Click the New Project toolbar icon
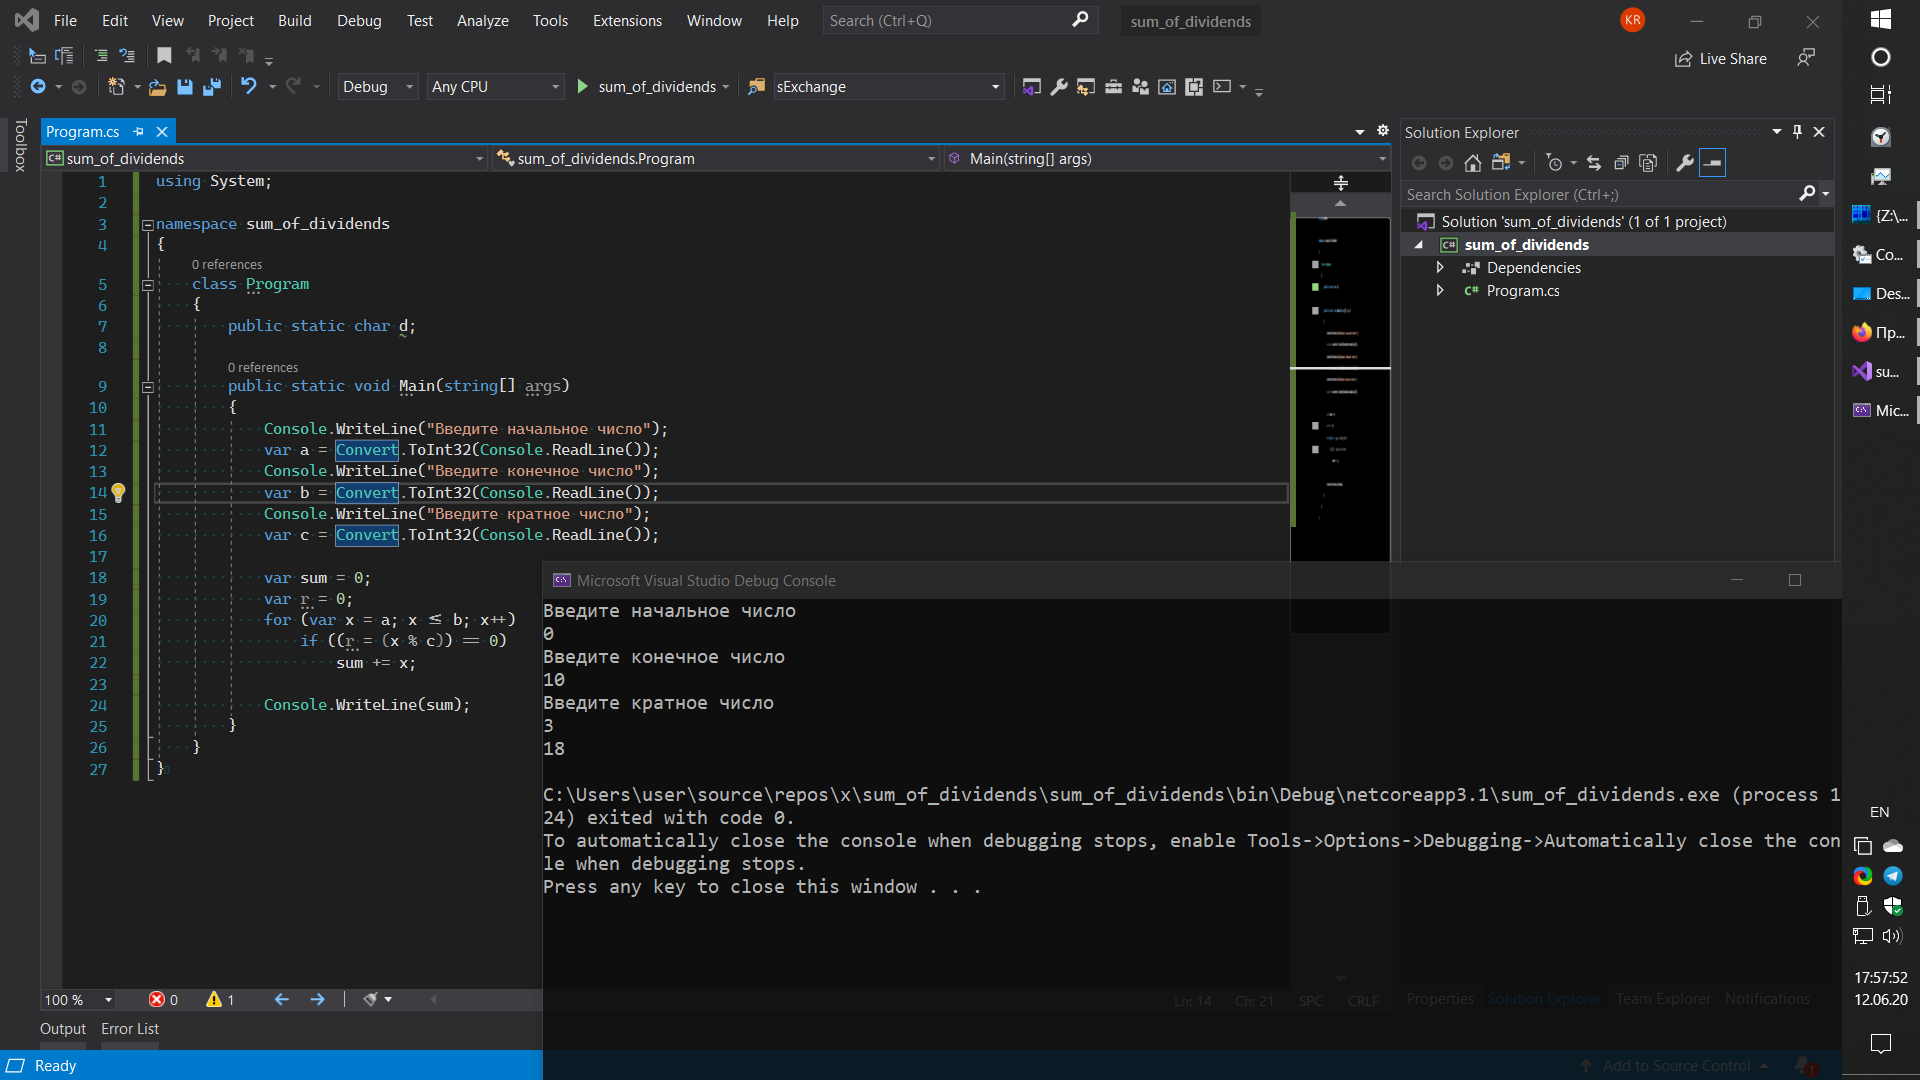This screenshot has height=1080, width=1920. tap(116, 87)
